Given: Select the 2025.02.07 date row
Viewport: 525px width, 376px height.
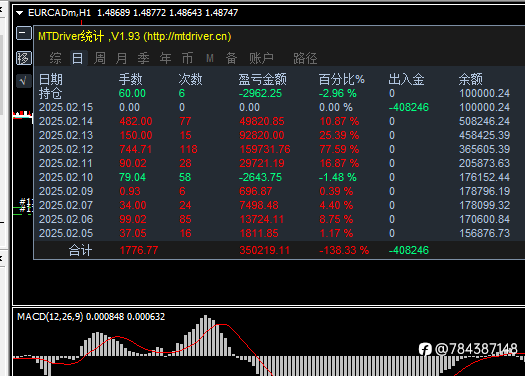Looking at the screenshot, I should point(66,205).
